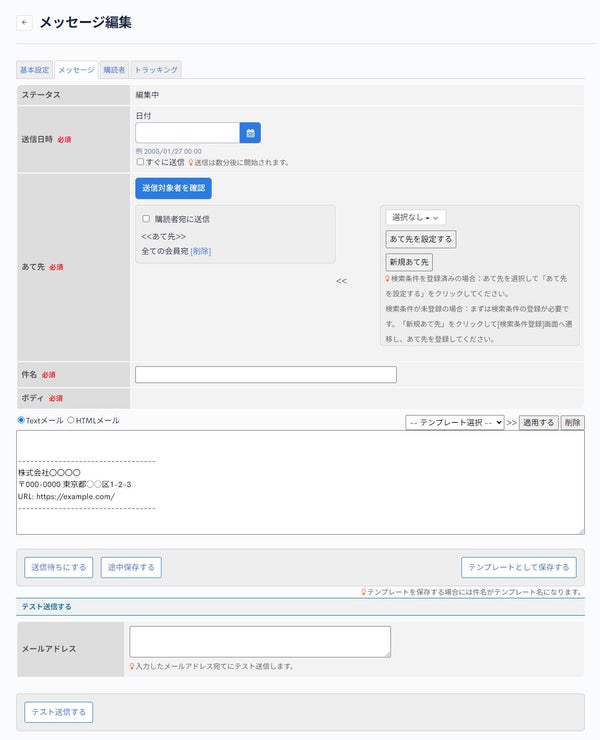Open the 選択なし dropdown
600x740 pixels.
(x=415, y=218)
